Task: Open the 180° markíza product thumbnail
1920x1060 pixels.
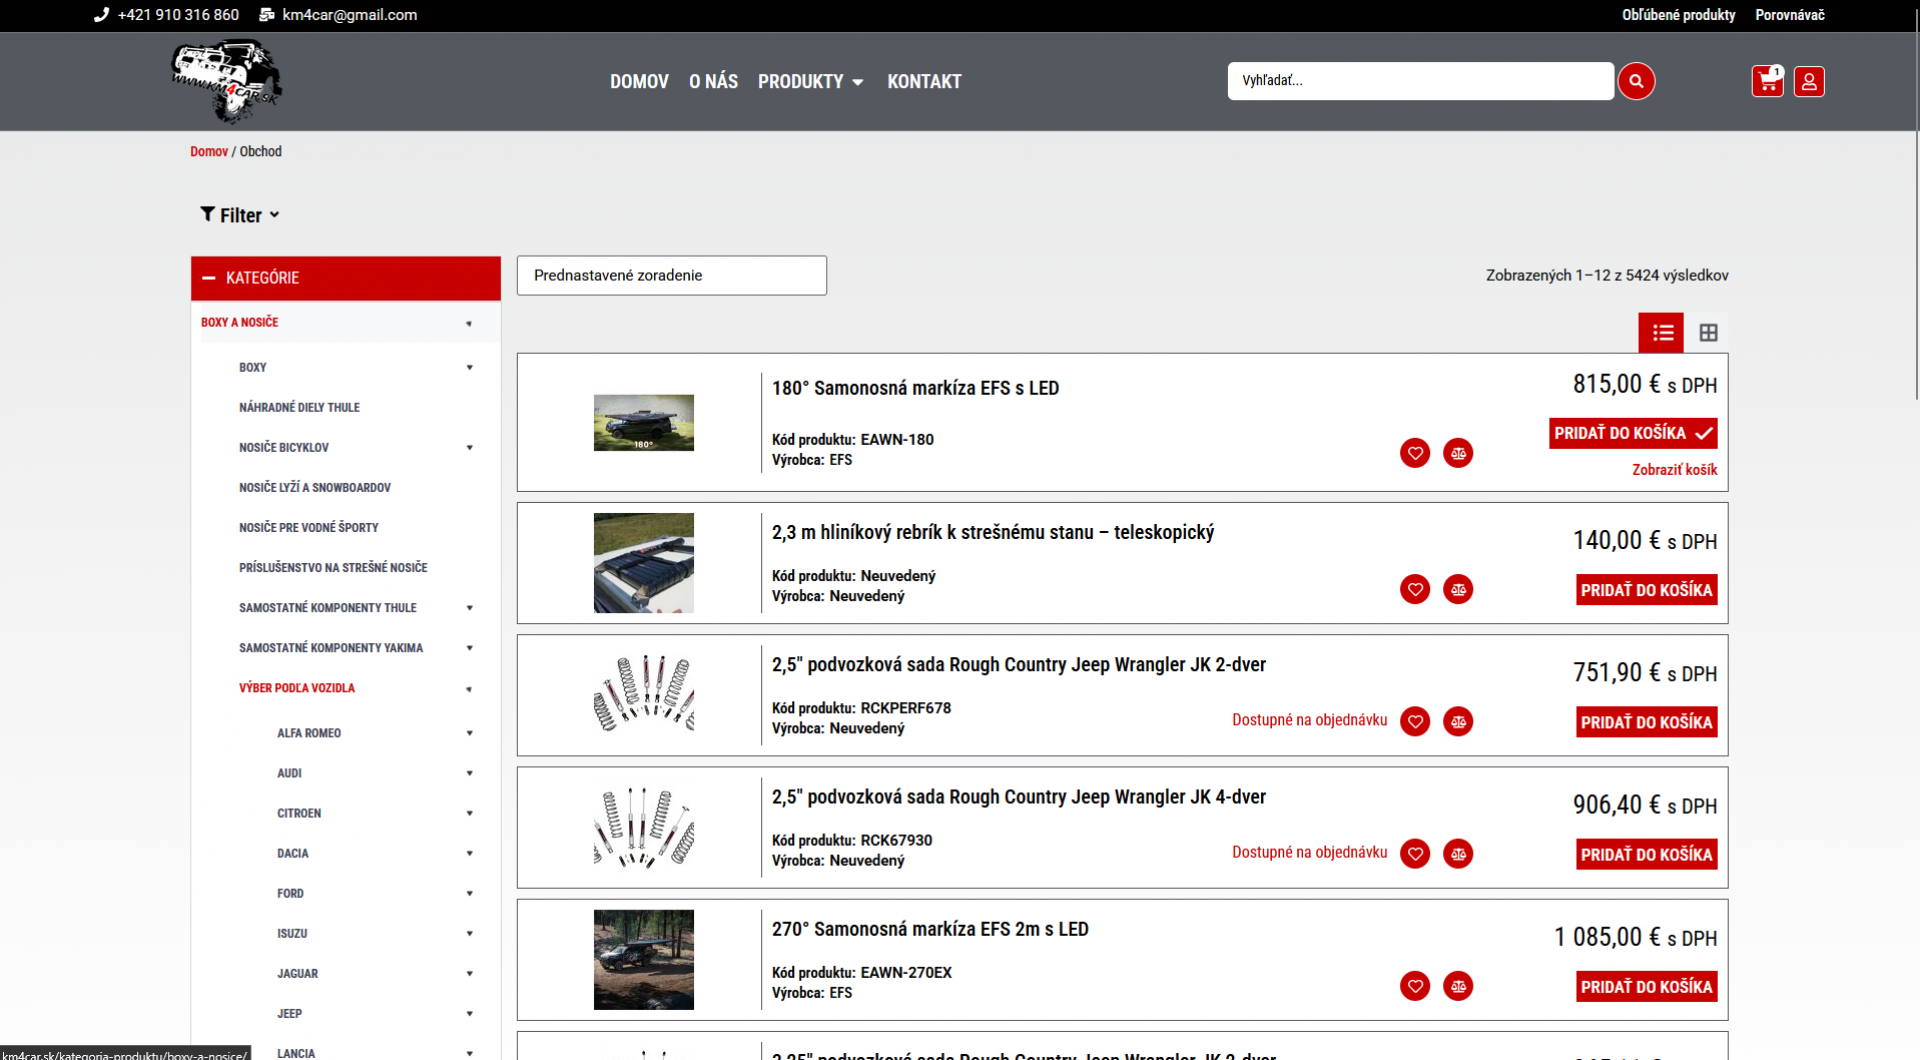Action: coord(644,423)
